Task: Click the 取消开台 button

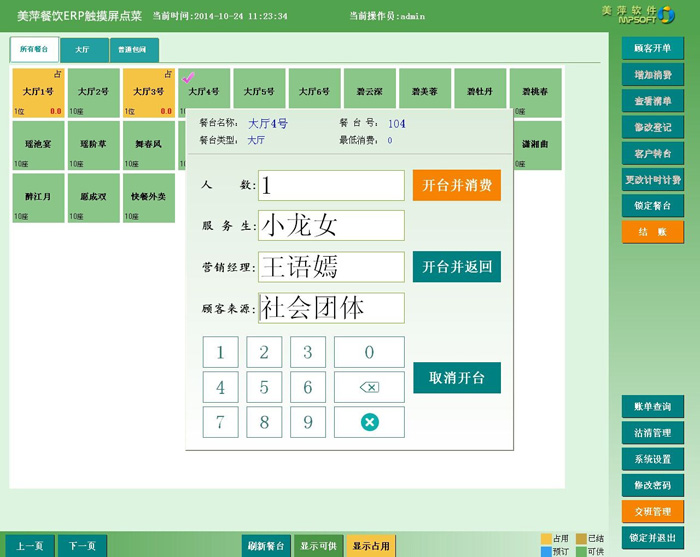Action: click(456, 378)
